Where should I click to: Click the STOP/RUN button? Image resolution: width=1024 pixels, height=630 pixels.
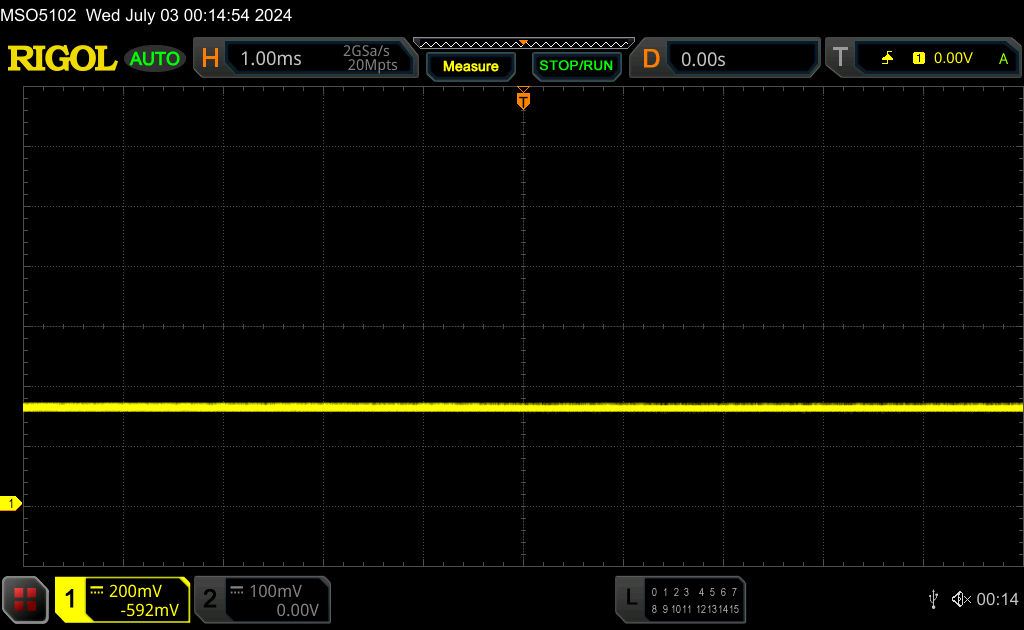click(x=576, y=66)
